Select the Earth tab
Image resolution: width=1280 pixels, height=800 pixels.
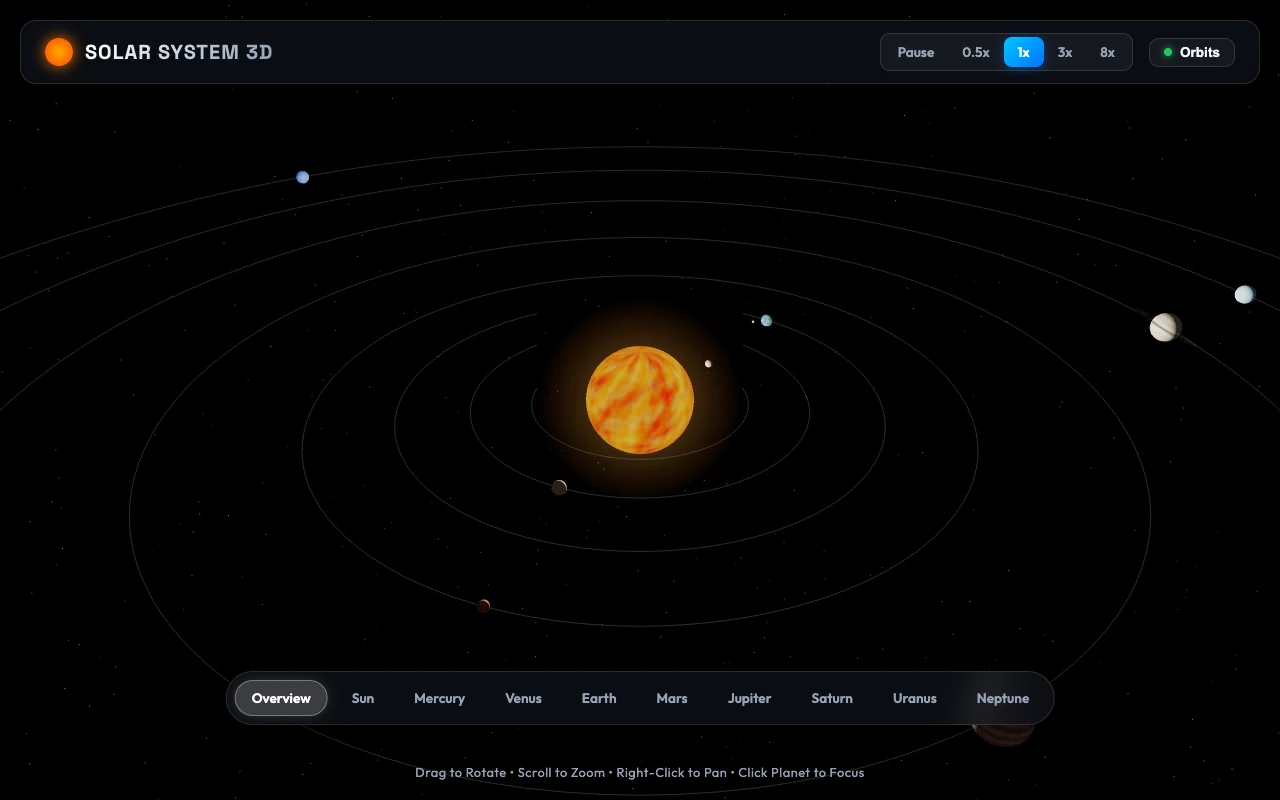coord(599,698)
